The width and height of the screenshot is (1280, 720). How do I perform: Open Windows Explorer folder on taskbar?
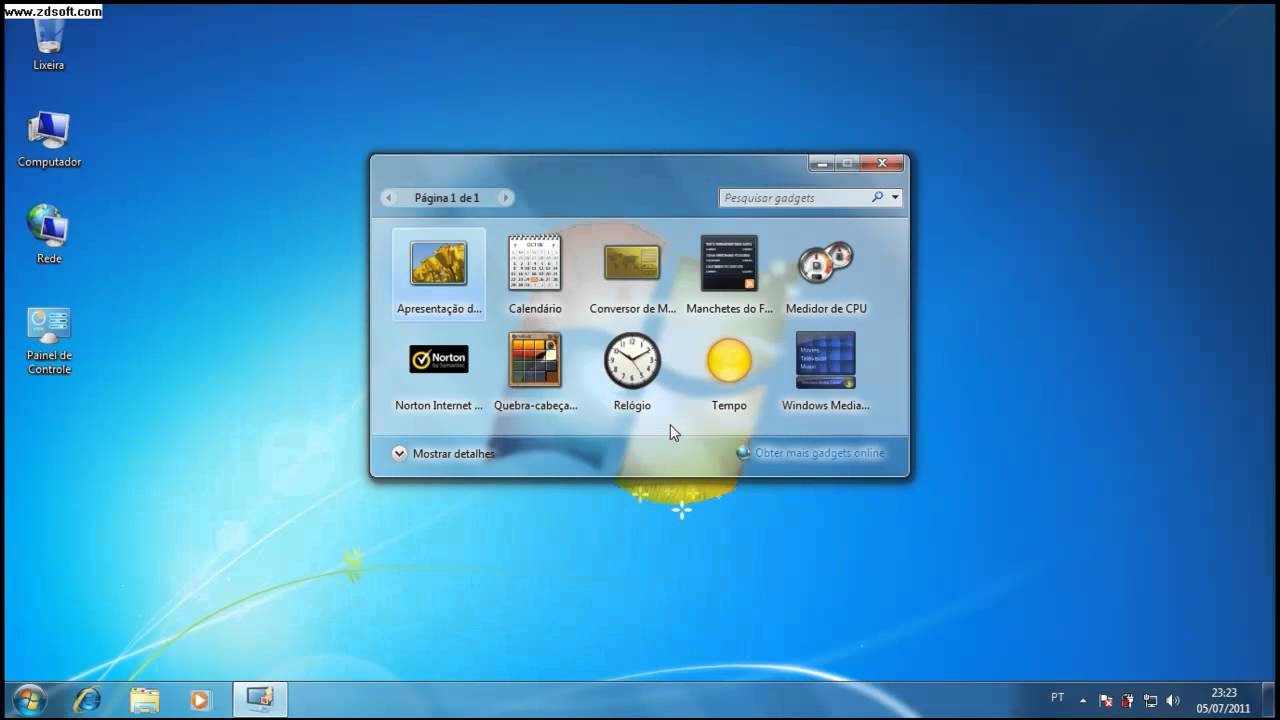pyautogui.click(x=144, y=700)
